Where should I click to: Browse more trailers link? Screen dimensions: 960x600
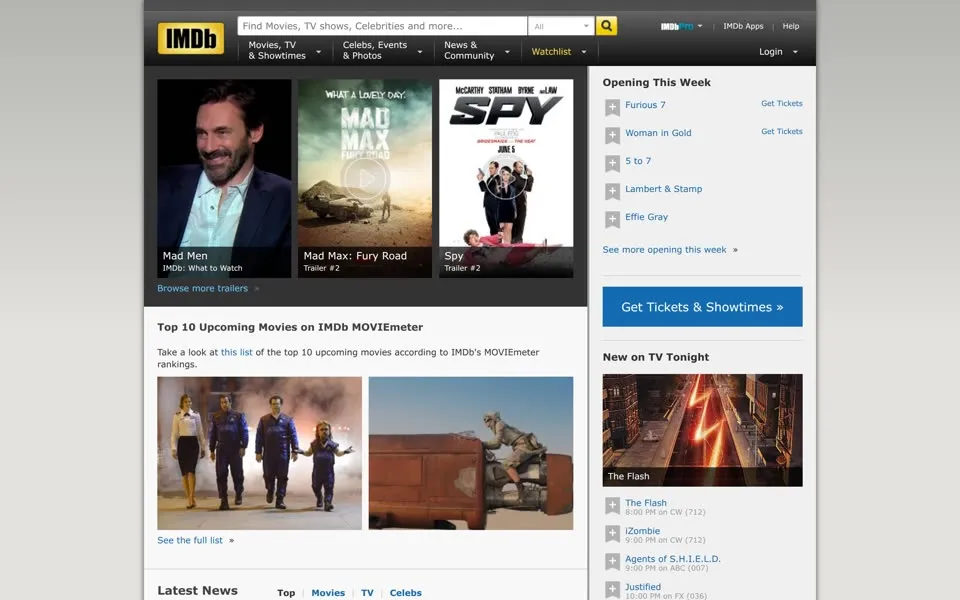[202, 288]
